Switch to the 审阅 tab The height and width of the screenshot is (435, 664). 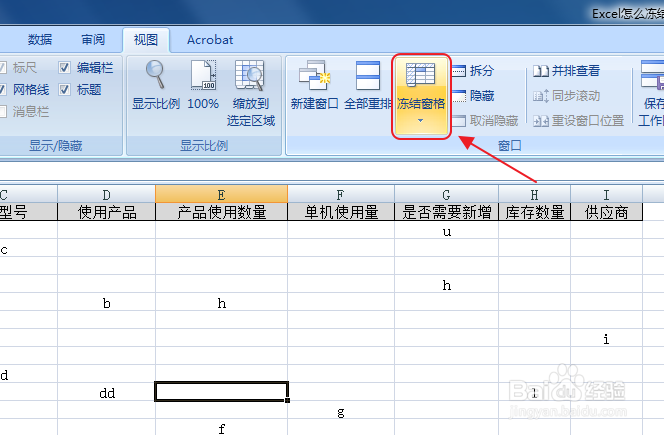point(93,40)
